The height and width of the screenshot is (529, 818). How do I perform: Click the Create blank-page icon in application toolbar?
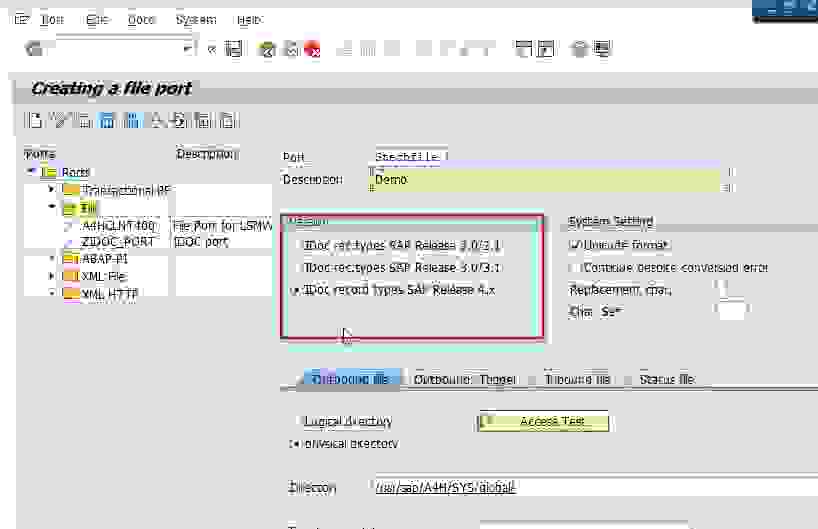tap(34, 121)
